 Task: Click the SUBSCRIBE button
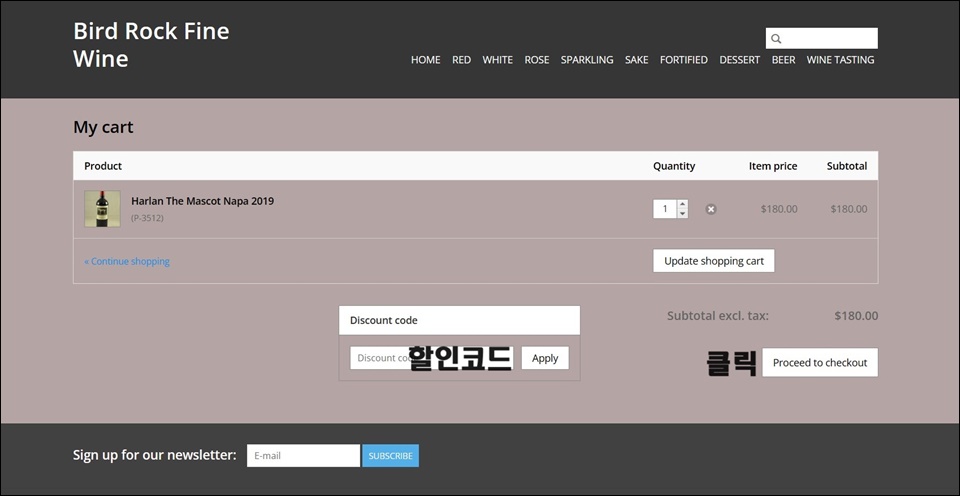click(x=391, y=456)
